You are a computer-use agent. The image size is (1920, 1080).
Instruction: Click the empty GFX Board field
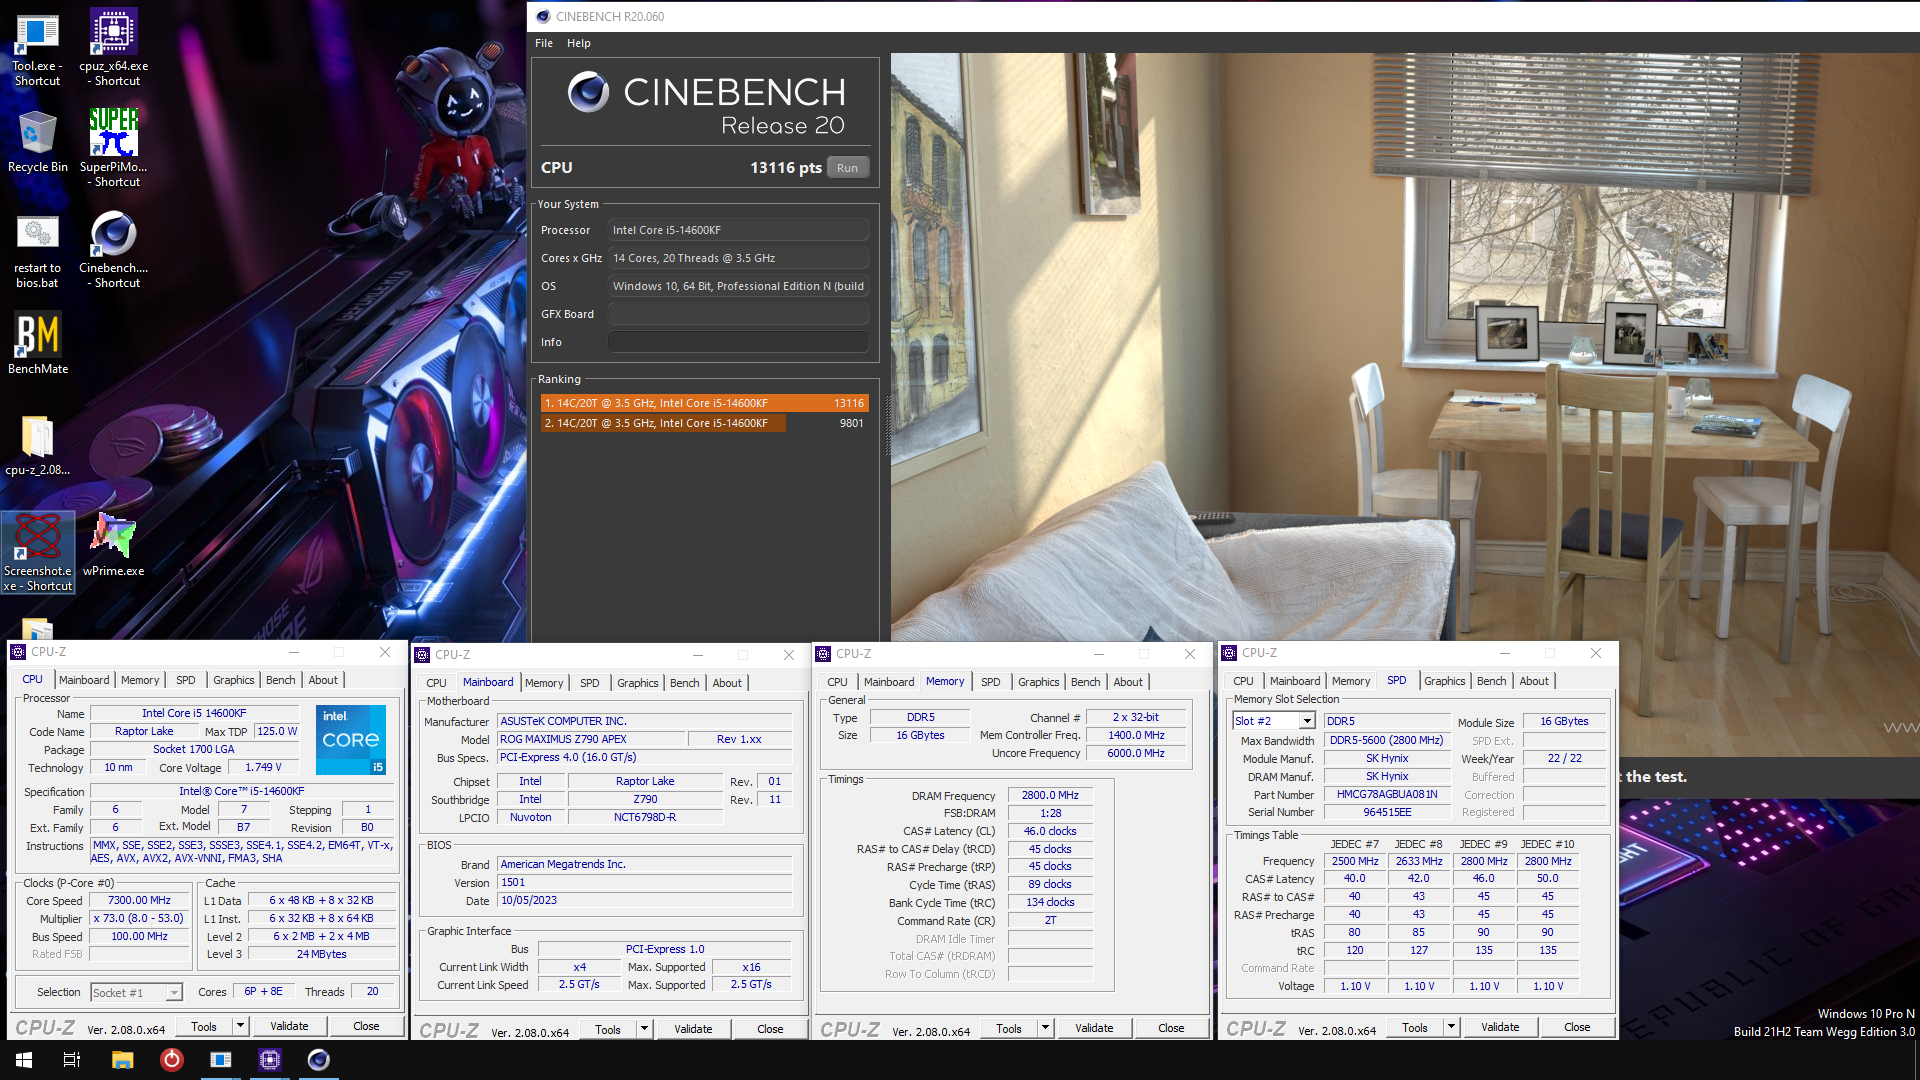(x=738, y=314)
